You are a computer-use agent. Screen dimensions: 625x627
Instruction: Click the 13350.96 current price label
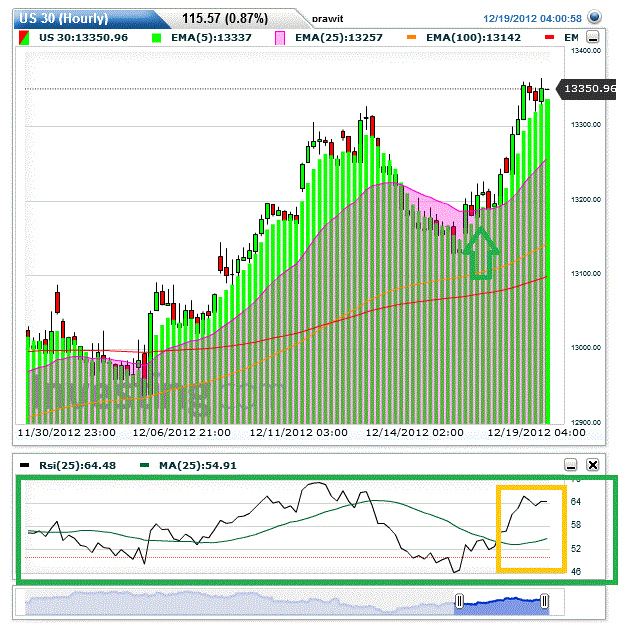point(588,89)
